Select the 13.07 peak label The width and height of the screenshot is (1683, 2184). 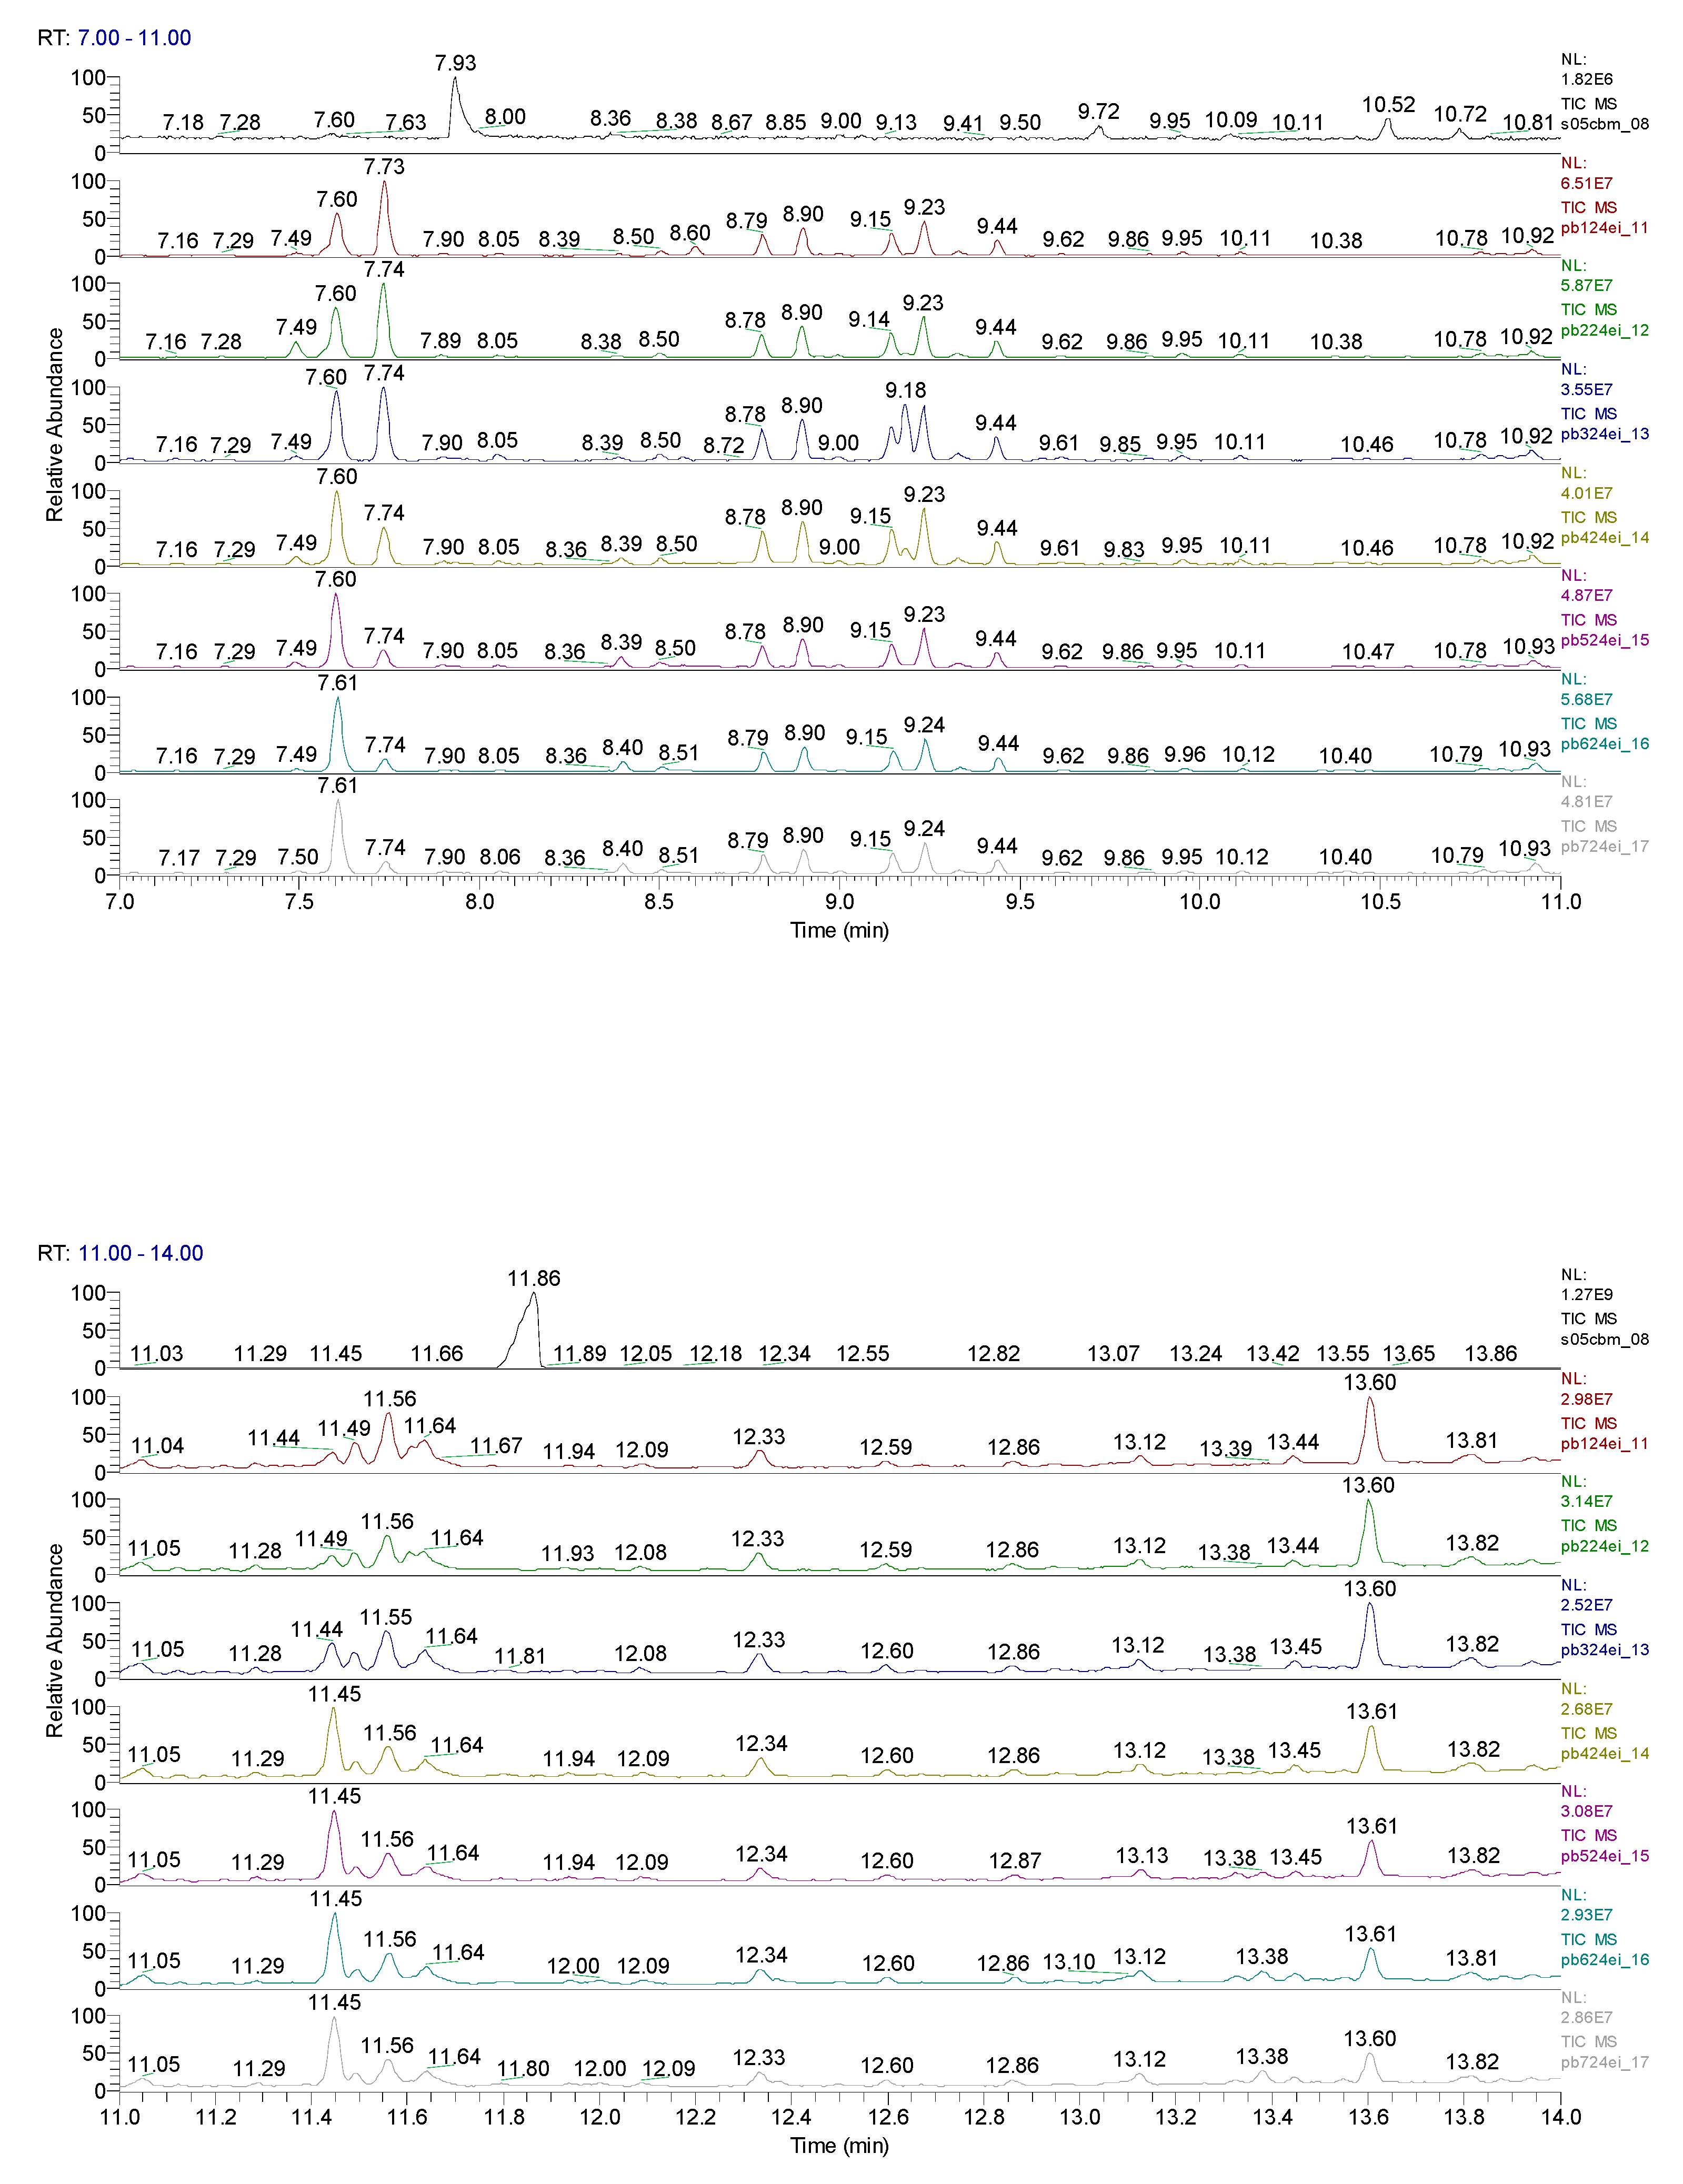point(1114,1354)
